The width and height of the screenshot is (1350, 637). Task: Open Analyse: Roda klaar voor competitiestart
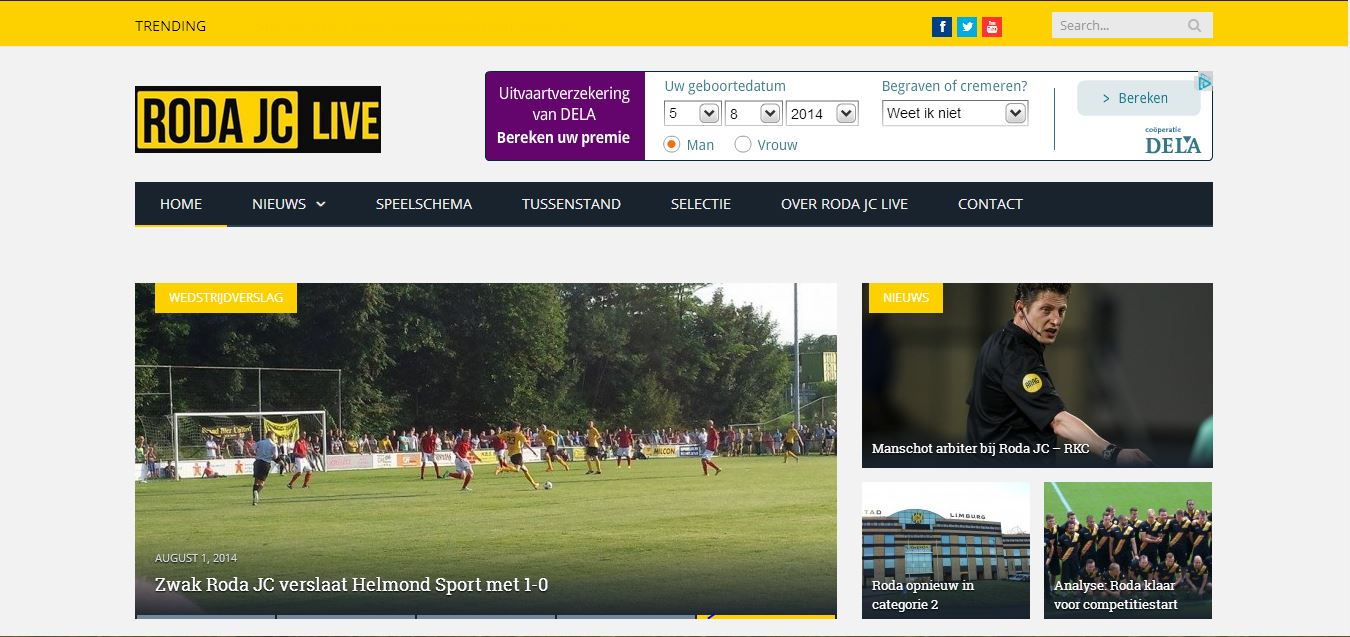click(1116, 595)
